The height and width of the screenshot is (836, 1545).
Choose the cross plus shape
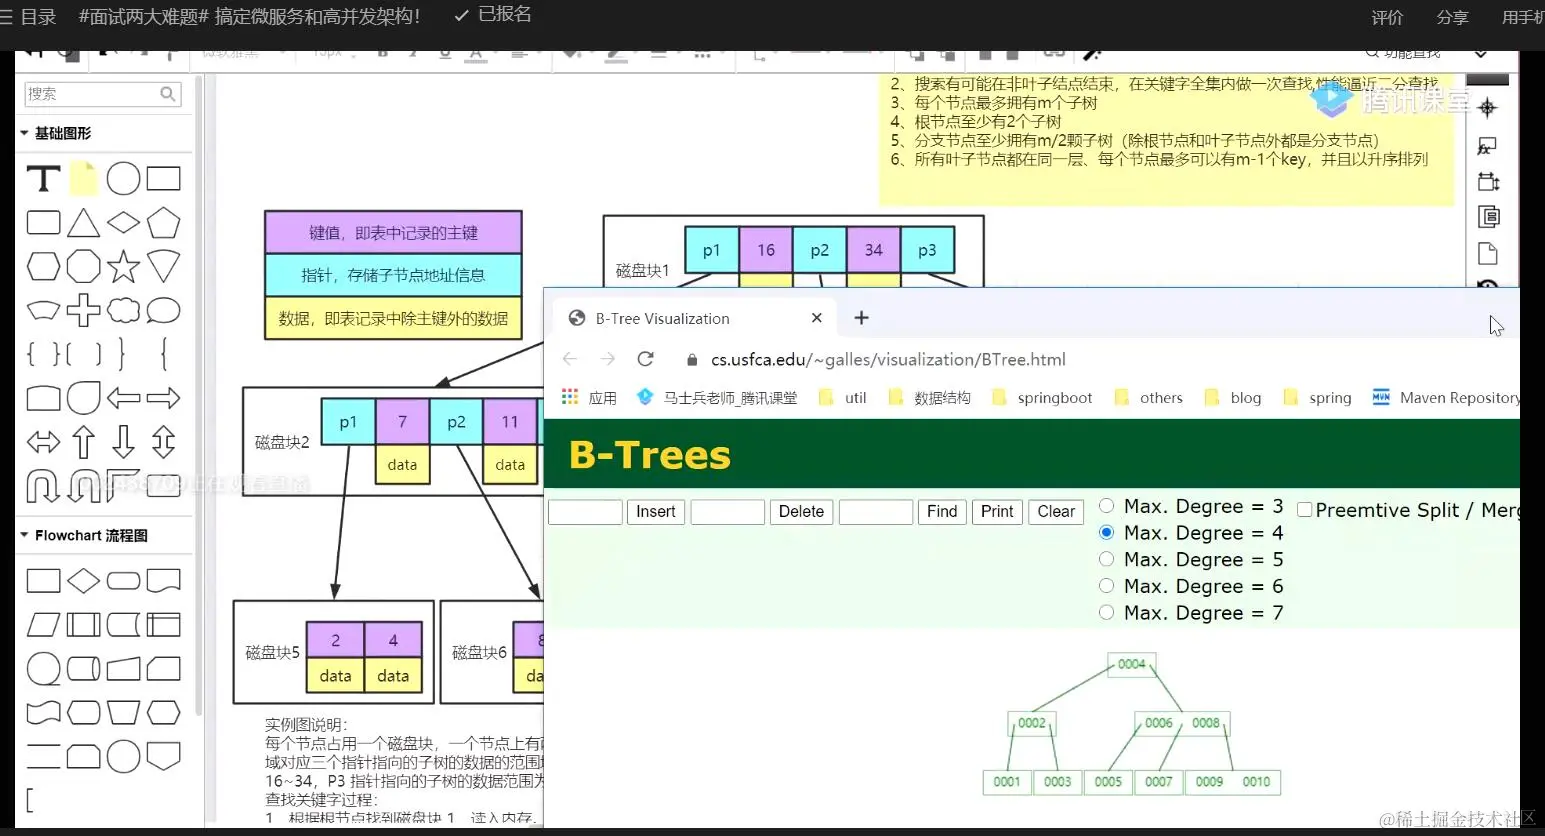pyautogui.click(x=83, y=311)
